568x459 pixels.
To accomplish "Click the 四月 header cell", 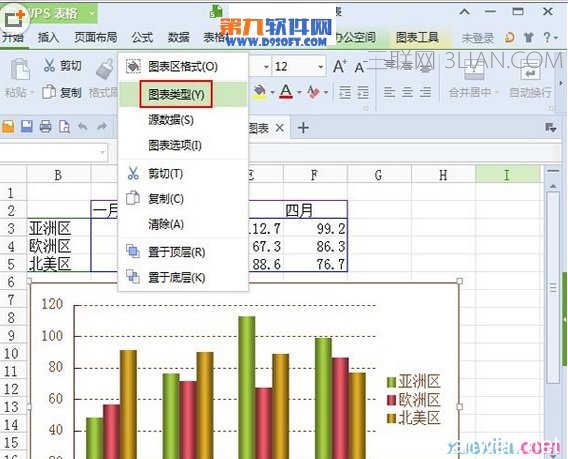I will [315, 210].
